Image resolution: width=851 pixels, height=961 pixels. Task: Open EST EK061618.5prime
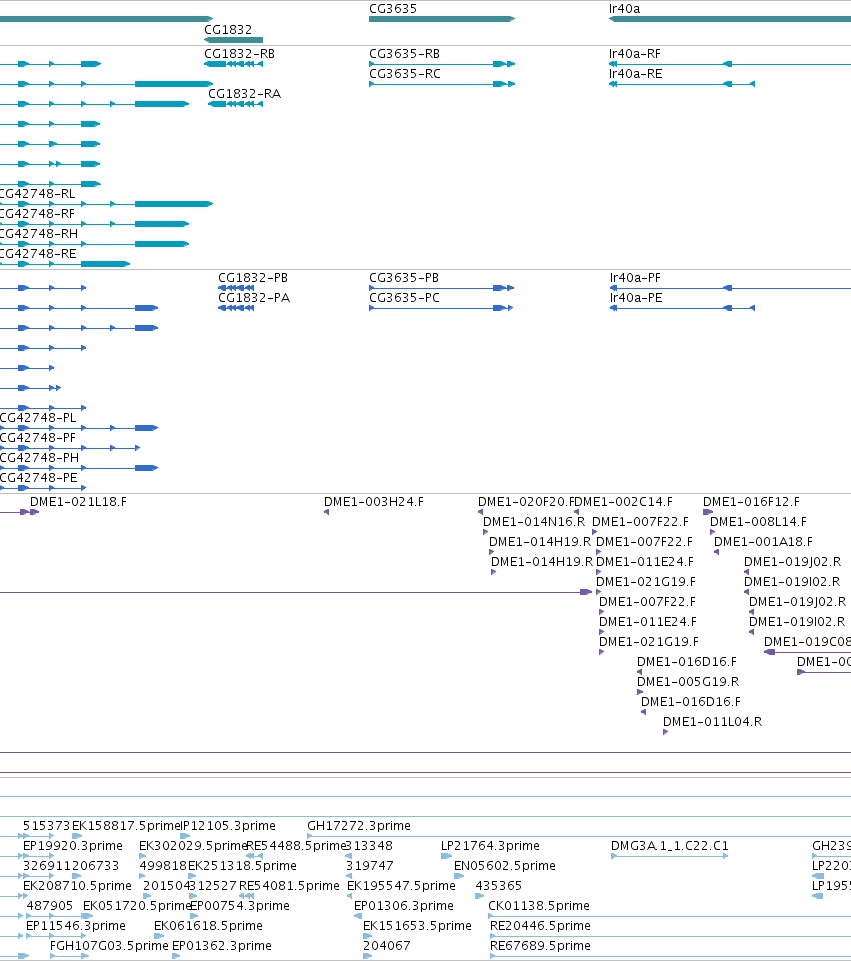tap(208, 925)
